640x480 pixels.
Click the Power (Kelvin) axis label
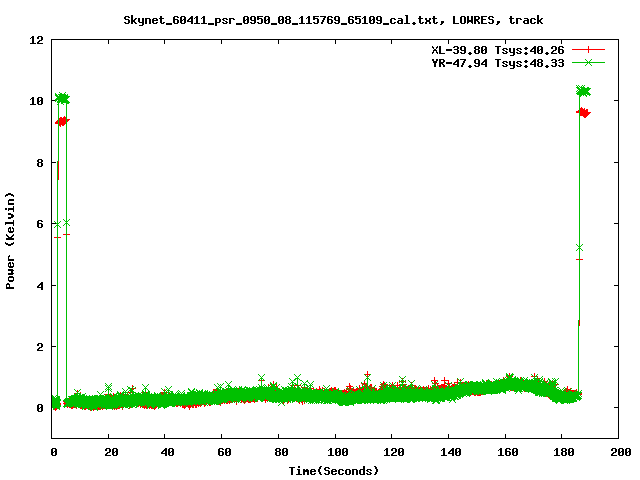click(10, 241)
